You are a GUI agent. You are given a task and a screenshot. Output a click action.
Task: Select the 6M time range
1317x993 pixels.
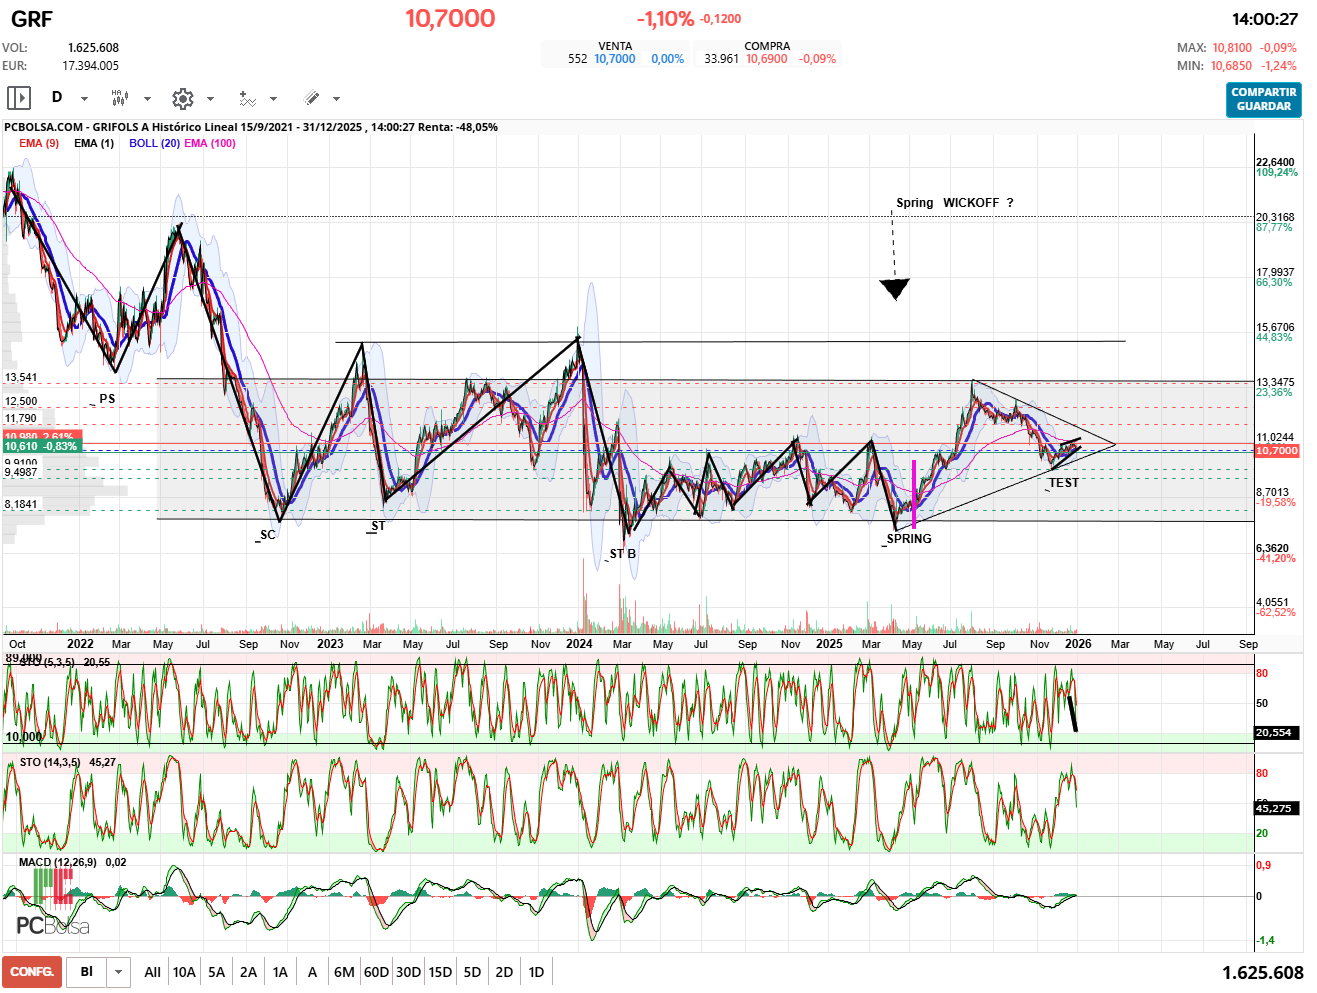pyautogui.click(x=344, y=972)
